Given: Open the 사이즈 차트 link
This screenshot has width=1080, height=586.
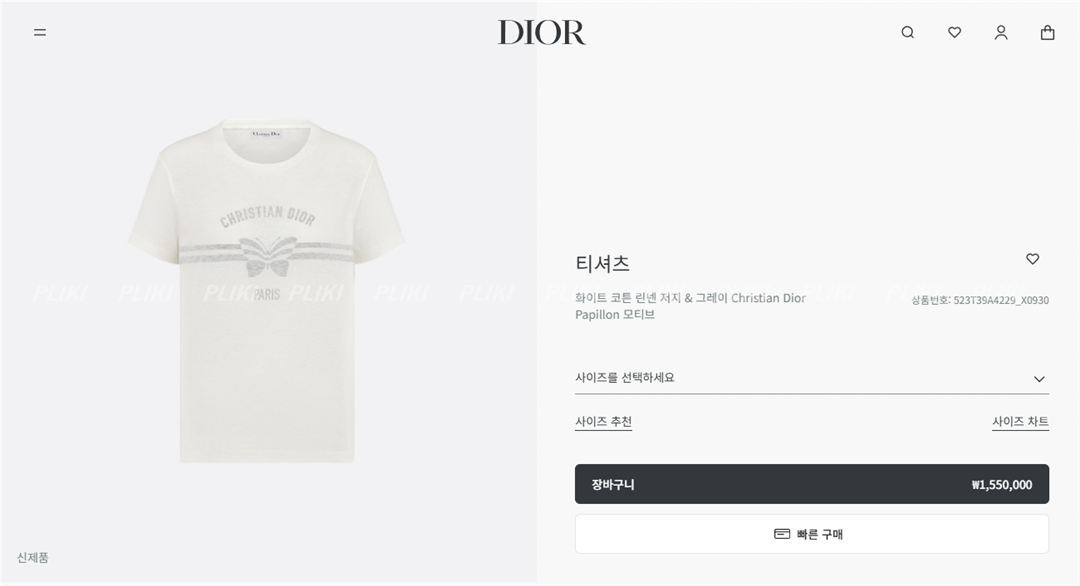Looking at the screenshot, I should (1020, 421).
